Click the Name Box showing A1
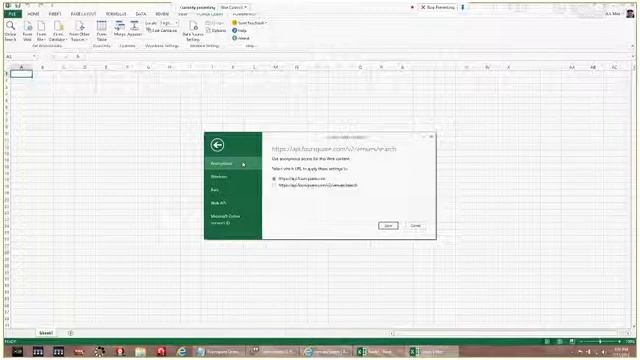The height and width of the screenshot is (360, 640). tap(20, 56)
